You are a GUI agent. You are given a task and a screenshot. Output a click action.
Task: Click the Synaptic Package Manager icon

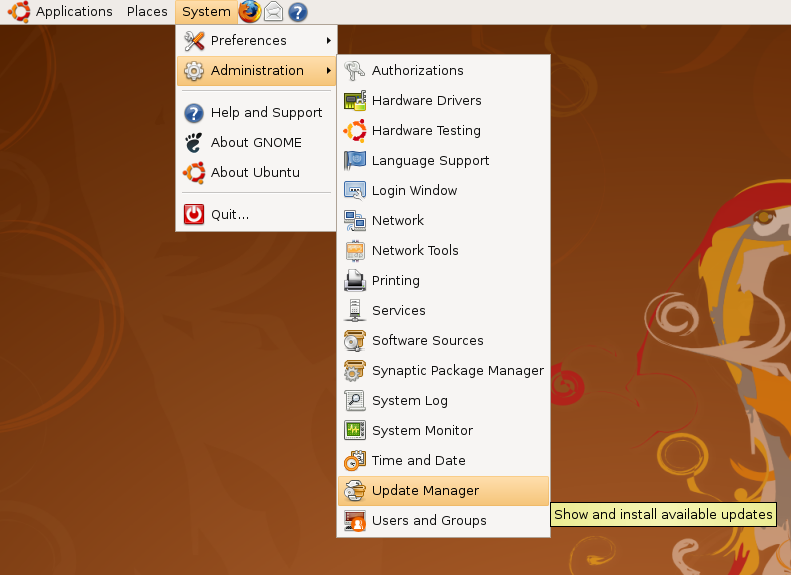[355, 371]
